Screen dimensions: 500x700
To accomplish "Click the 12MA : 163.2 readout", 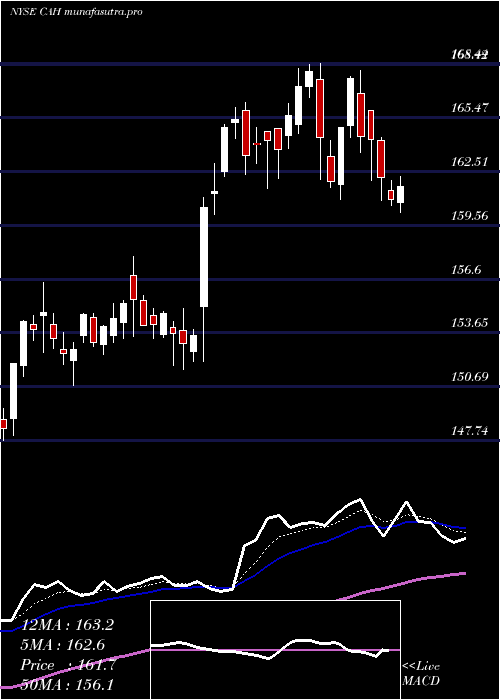I will (x=67, y=625).
